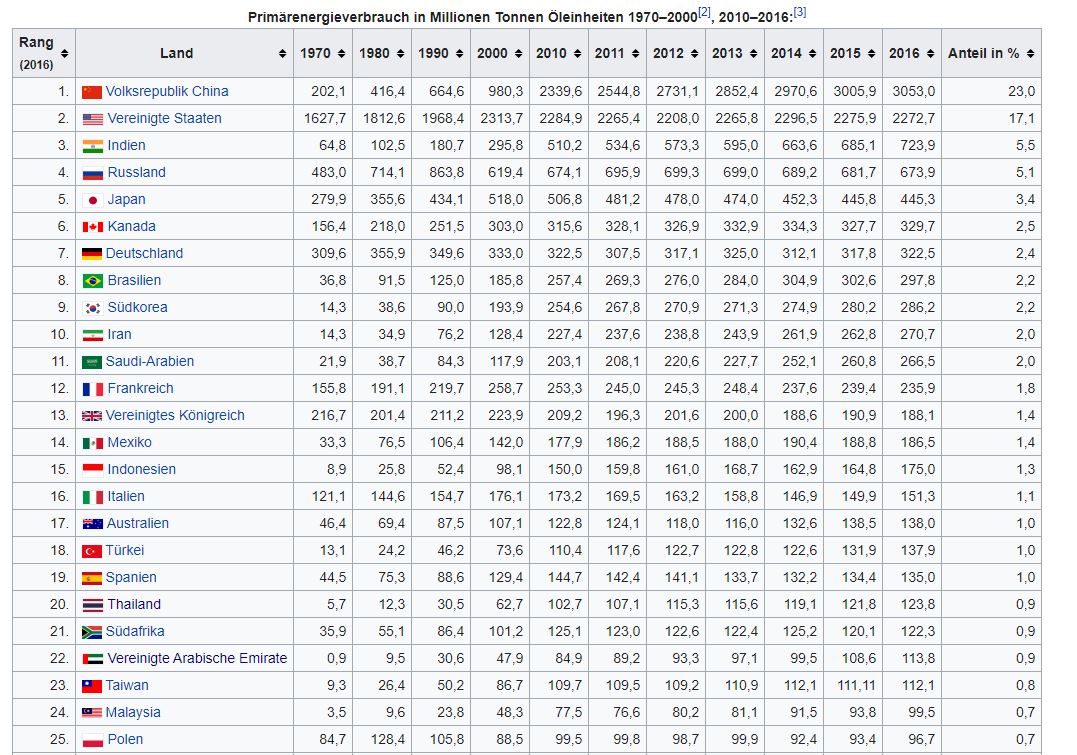The image size is (1077, 755).
Task: Open the Südafrika link
Action: click(x=135, y=631)
